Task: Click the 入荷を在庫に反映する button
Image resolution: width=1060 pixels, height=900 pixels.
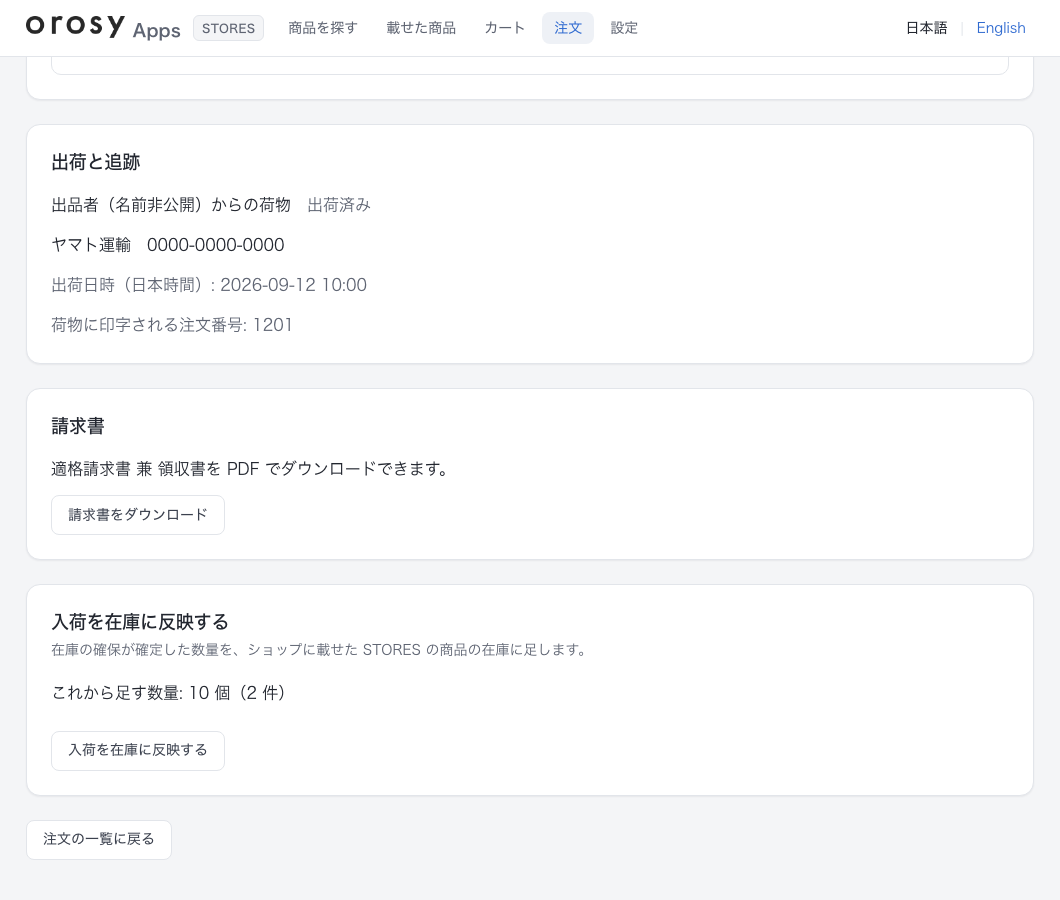Action: pyautogui.click(x=138, y=751)
